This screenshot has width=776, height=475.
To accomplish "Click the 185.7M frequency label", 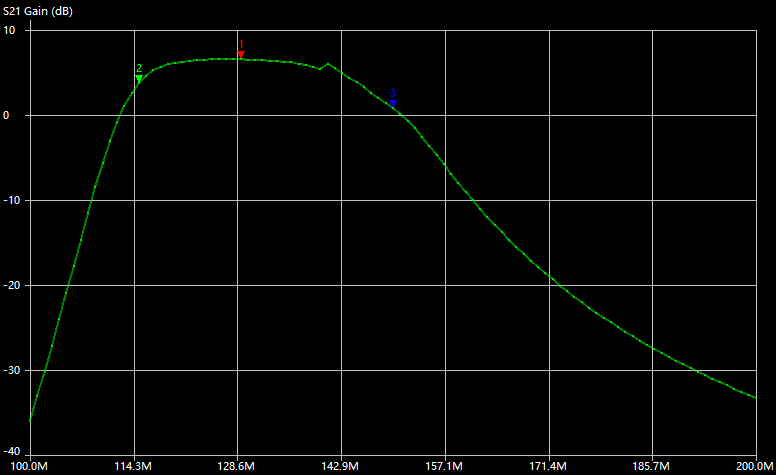I will pos(652,466).
